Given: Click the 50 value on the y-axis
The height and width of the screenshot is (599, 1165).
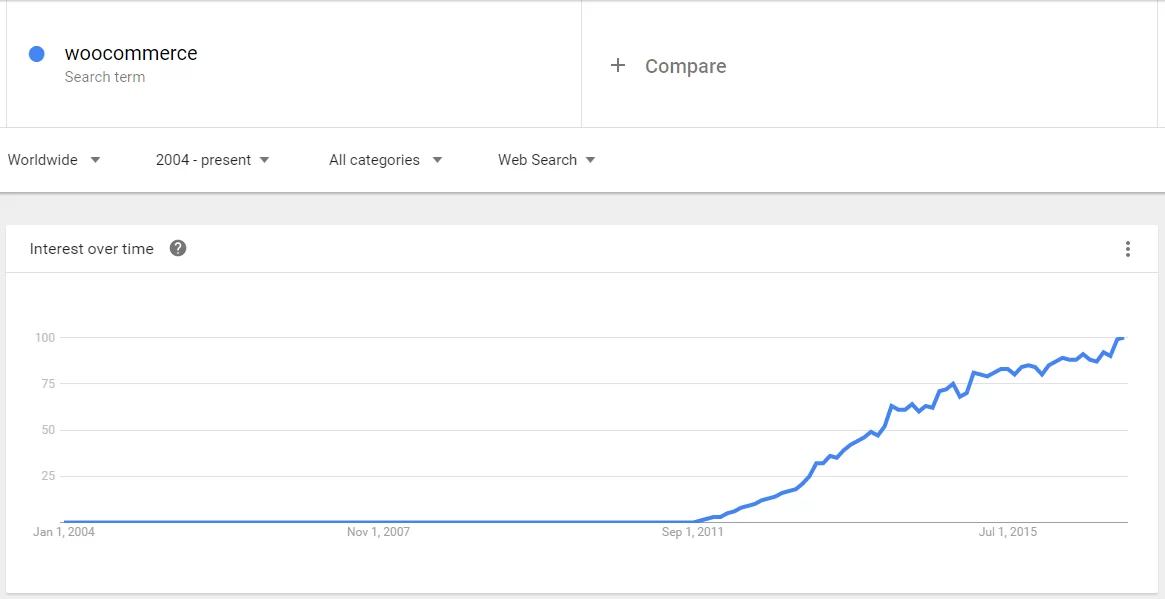Looking at the screenshot, I should pyautogui.click(x=47, y=430).
